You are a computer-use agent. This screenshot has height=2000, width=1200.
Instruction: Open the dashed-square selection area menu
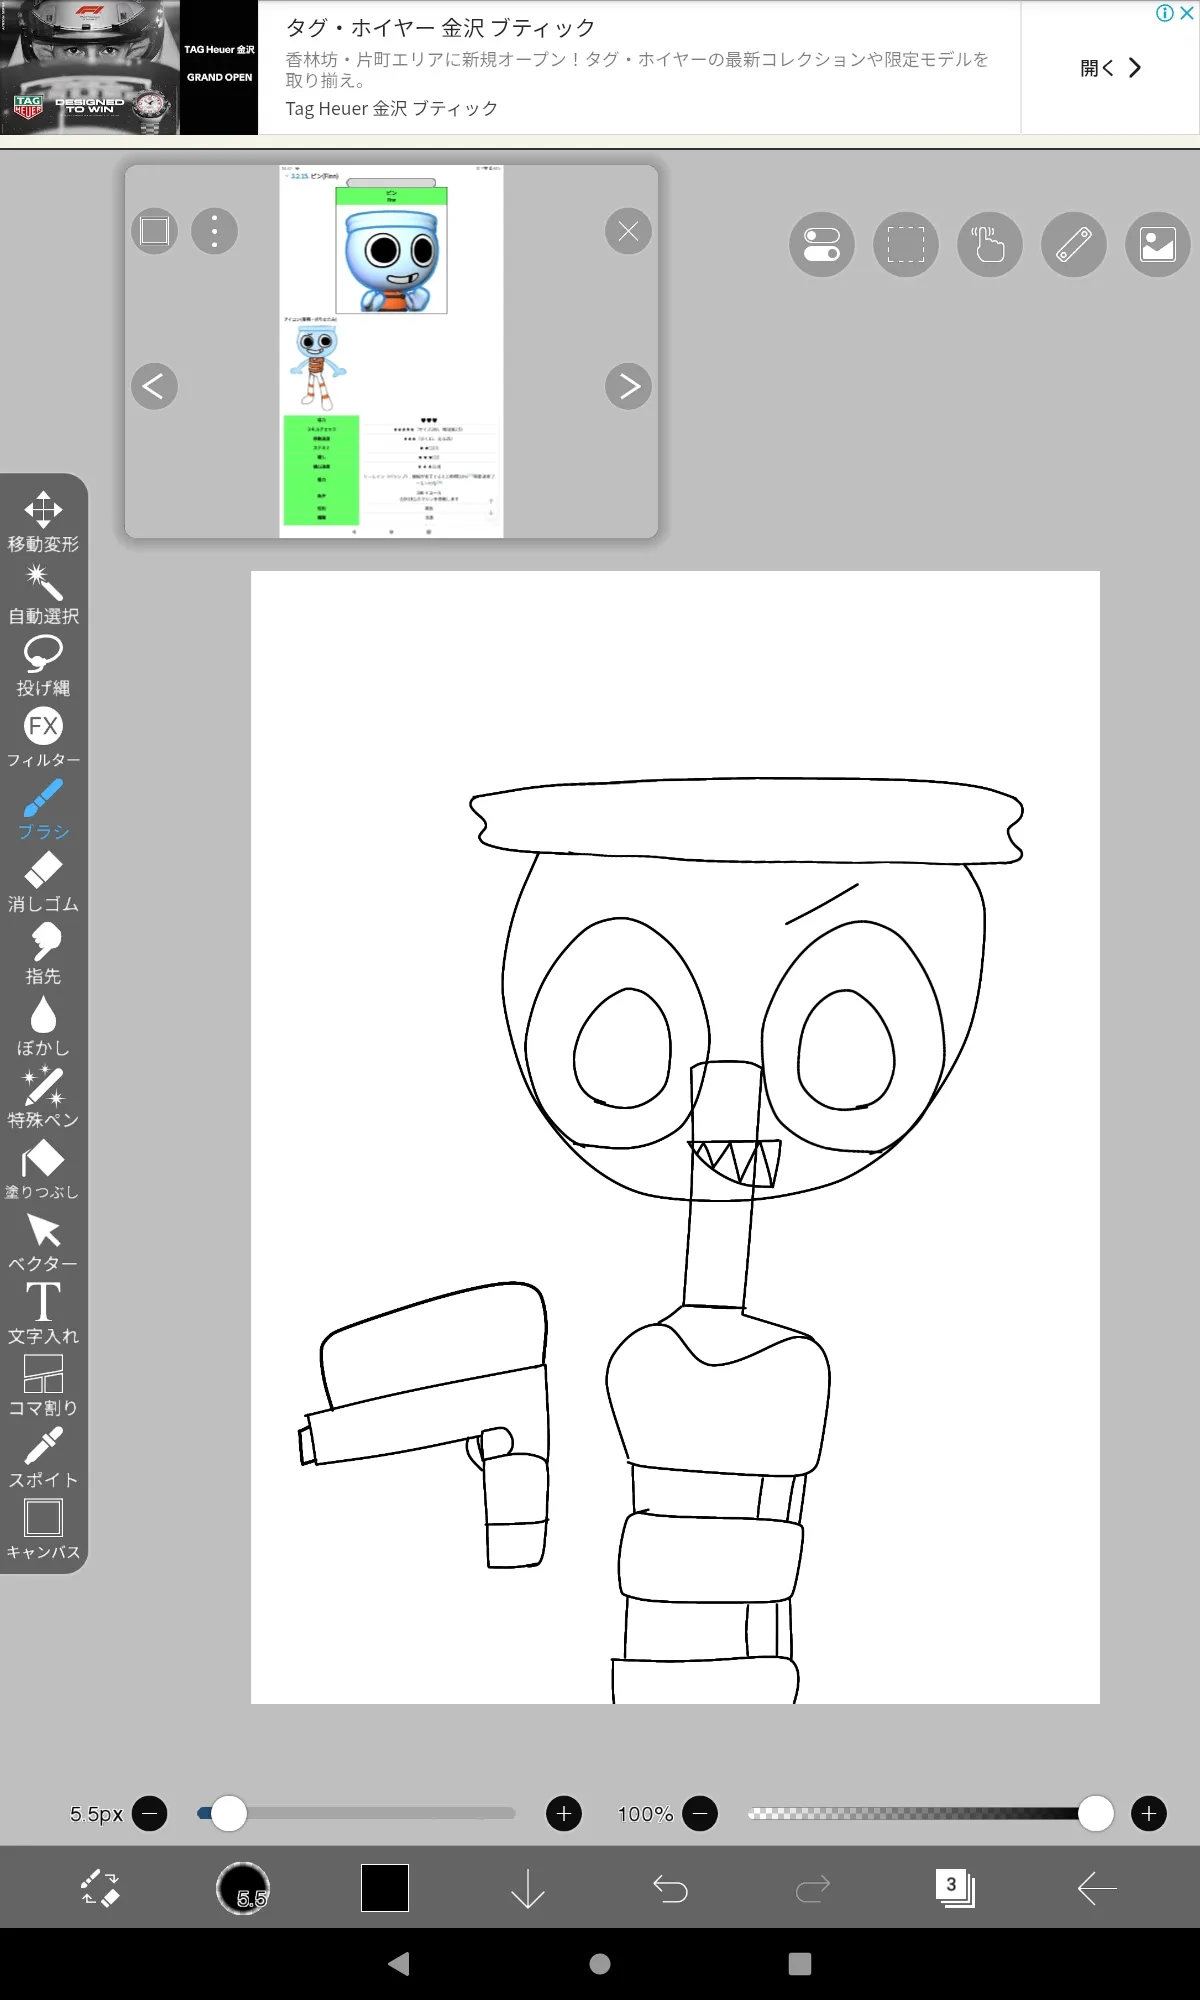(x=906, y=244)
